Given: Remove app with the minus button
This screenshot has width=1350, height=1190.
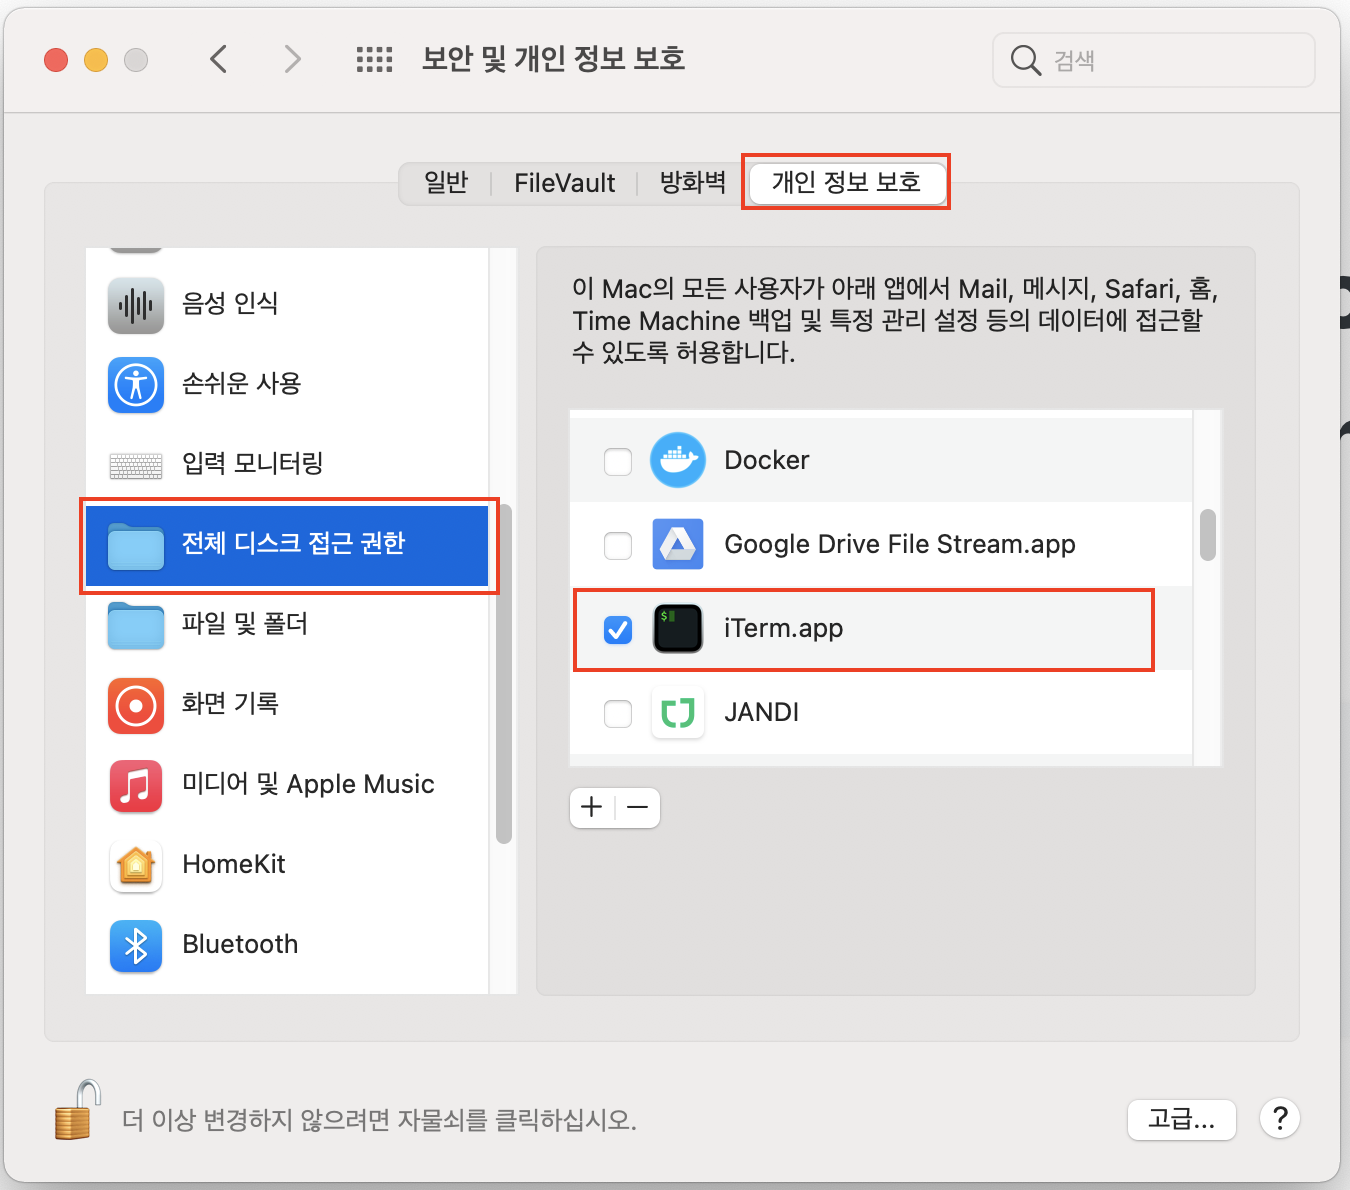Looking at the screenshot, I should coord(638,807).
